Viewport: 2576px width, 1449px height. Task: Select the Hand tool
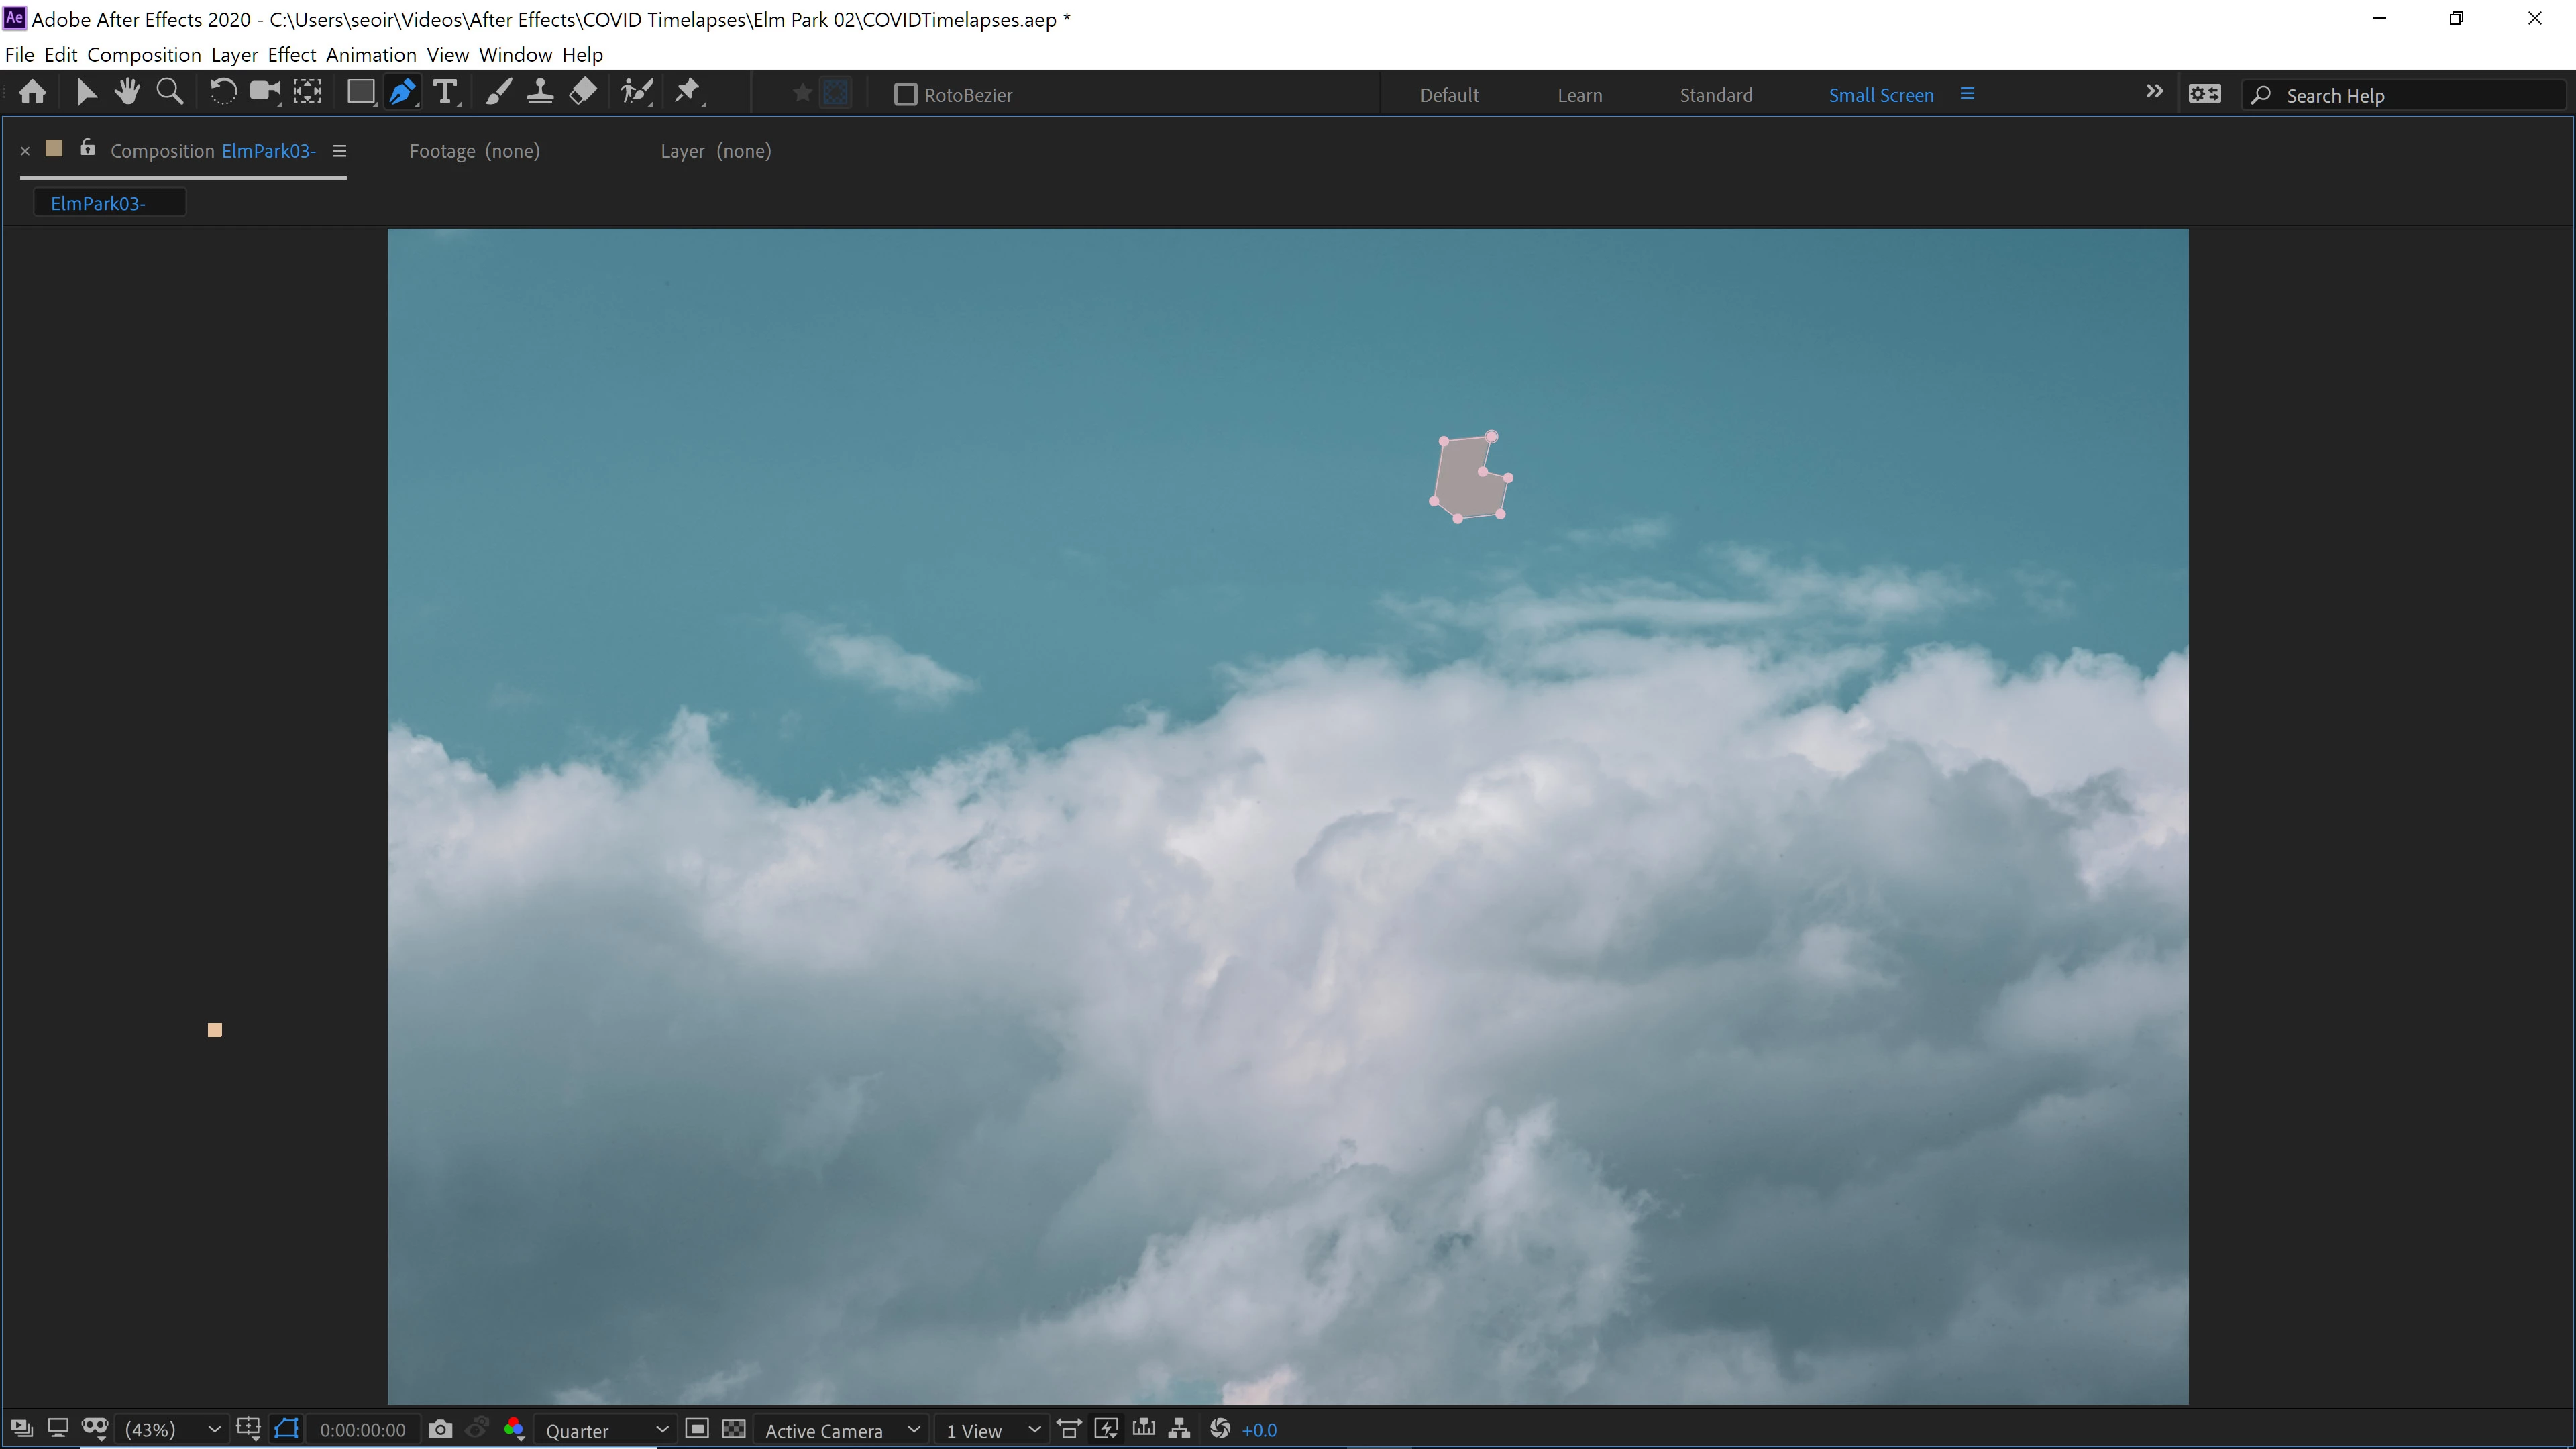pos(127,93)
